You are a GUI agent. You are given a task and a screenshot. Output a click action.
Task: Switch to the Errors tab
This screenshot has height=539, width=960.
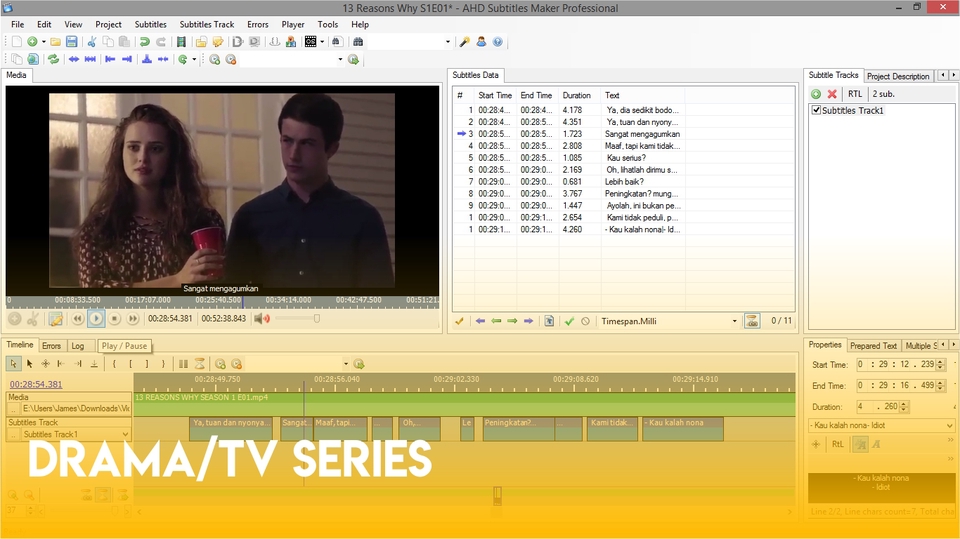(51, 345)
